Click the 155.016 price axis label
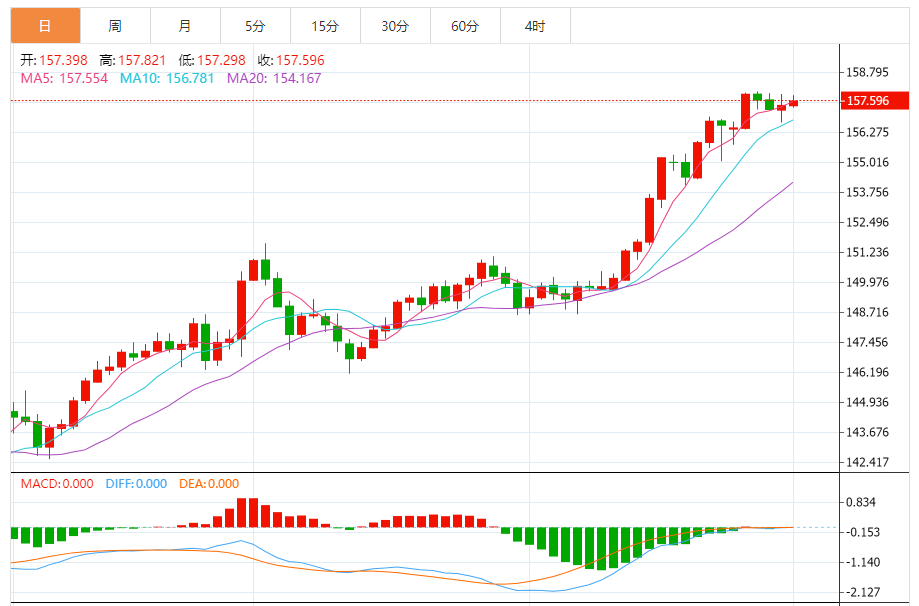919x606 pixels. tap(867, 162)
